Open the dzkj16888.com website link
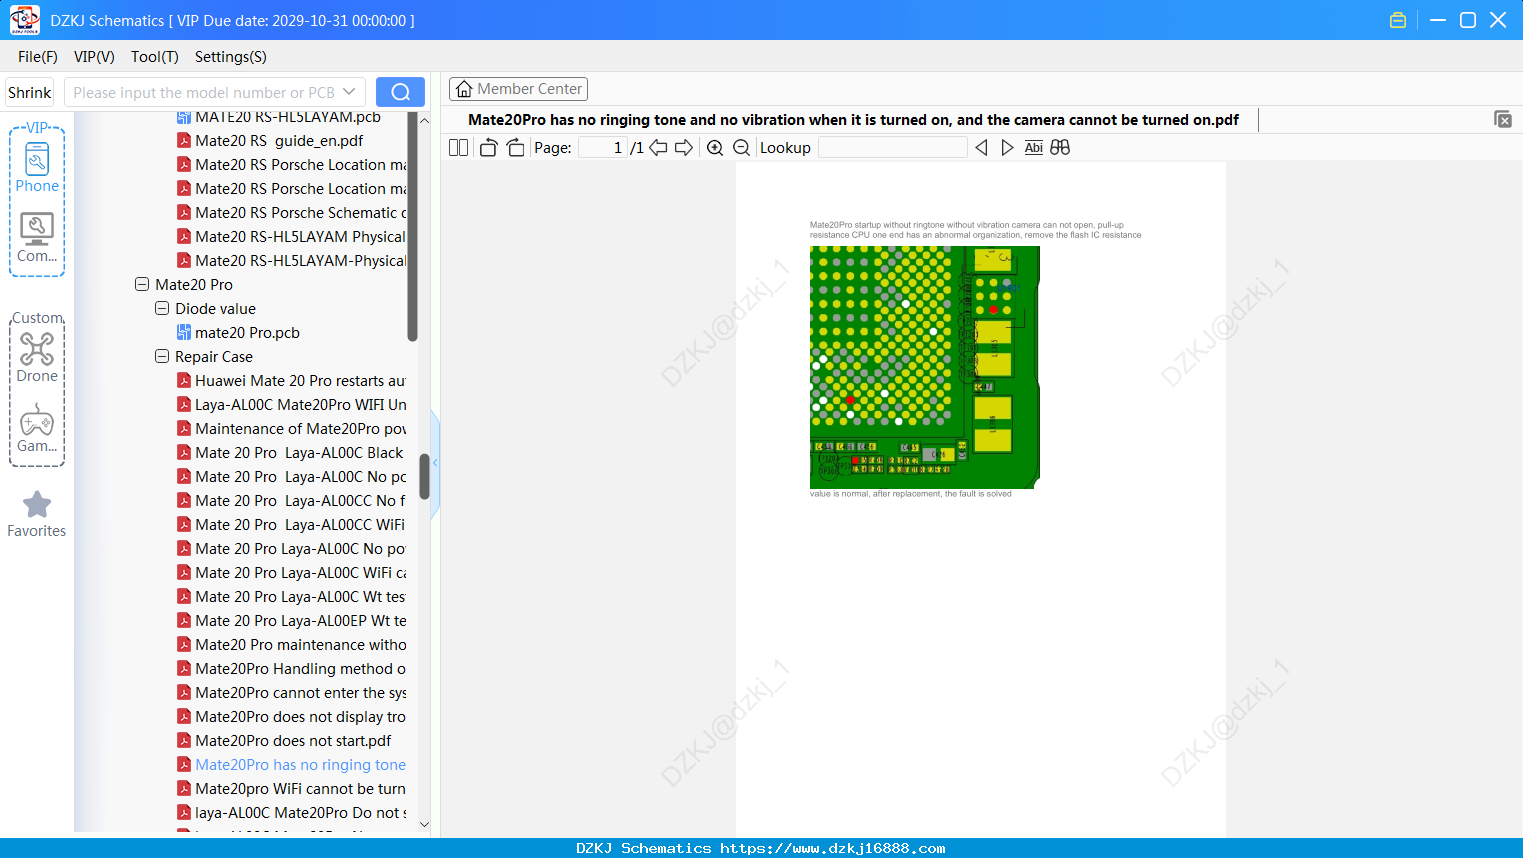The height and width of the screenshot is (858, 1523). [833, 848]
